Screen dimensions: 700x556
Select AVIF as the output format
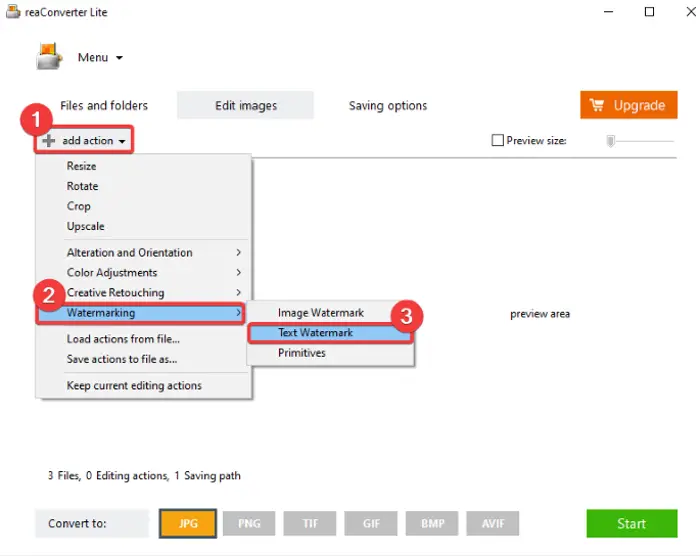point(493,523)
